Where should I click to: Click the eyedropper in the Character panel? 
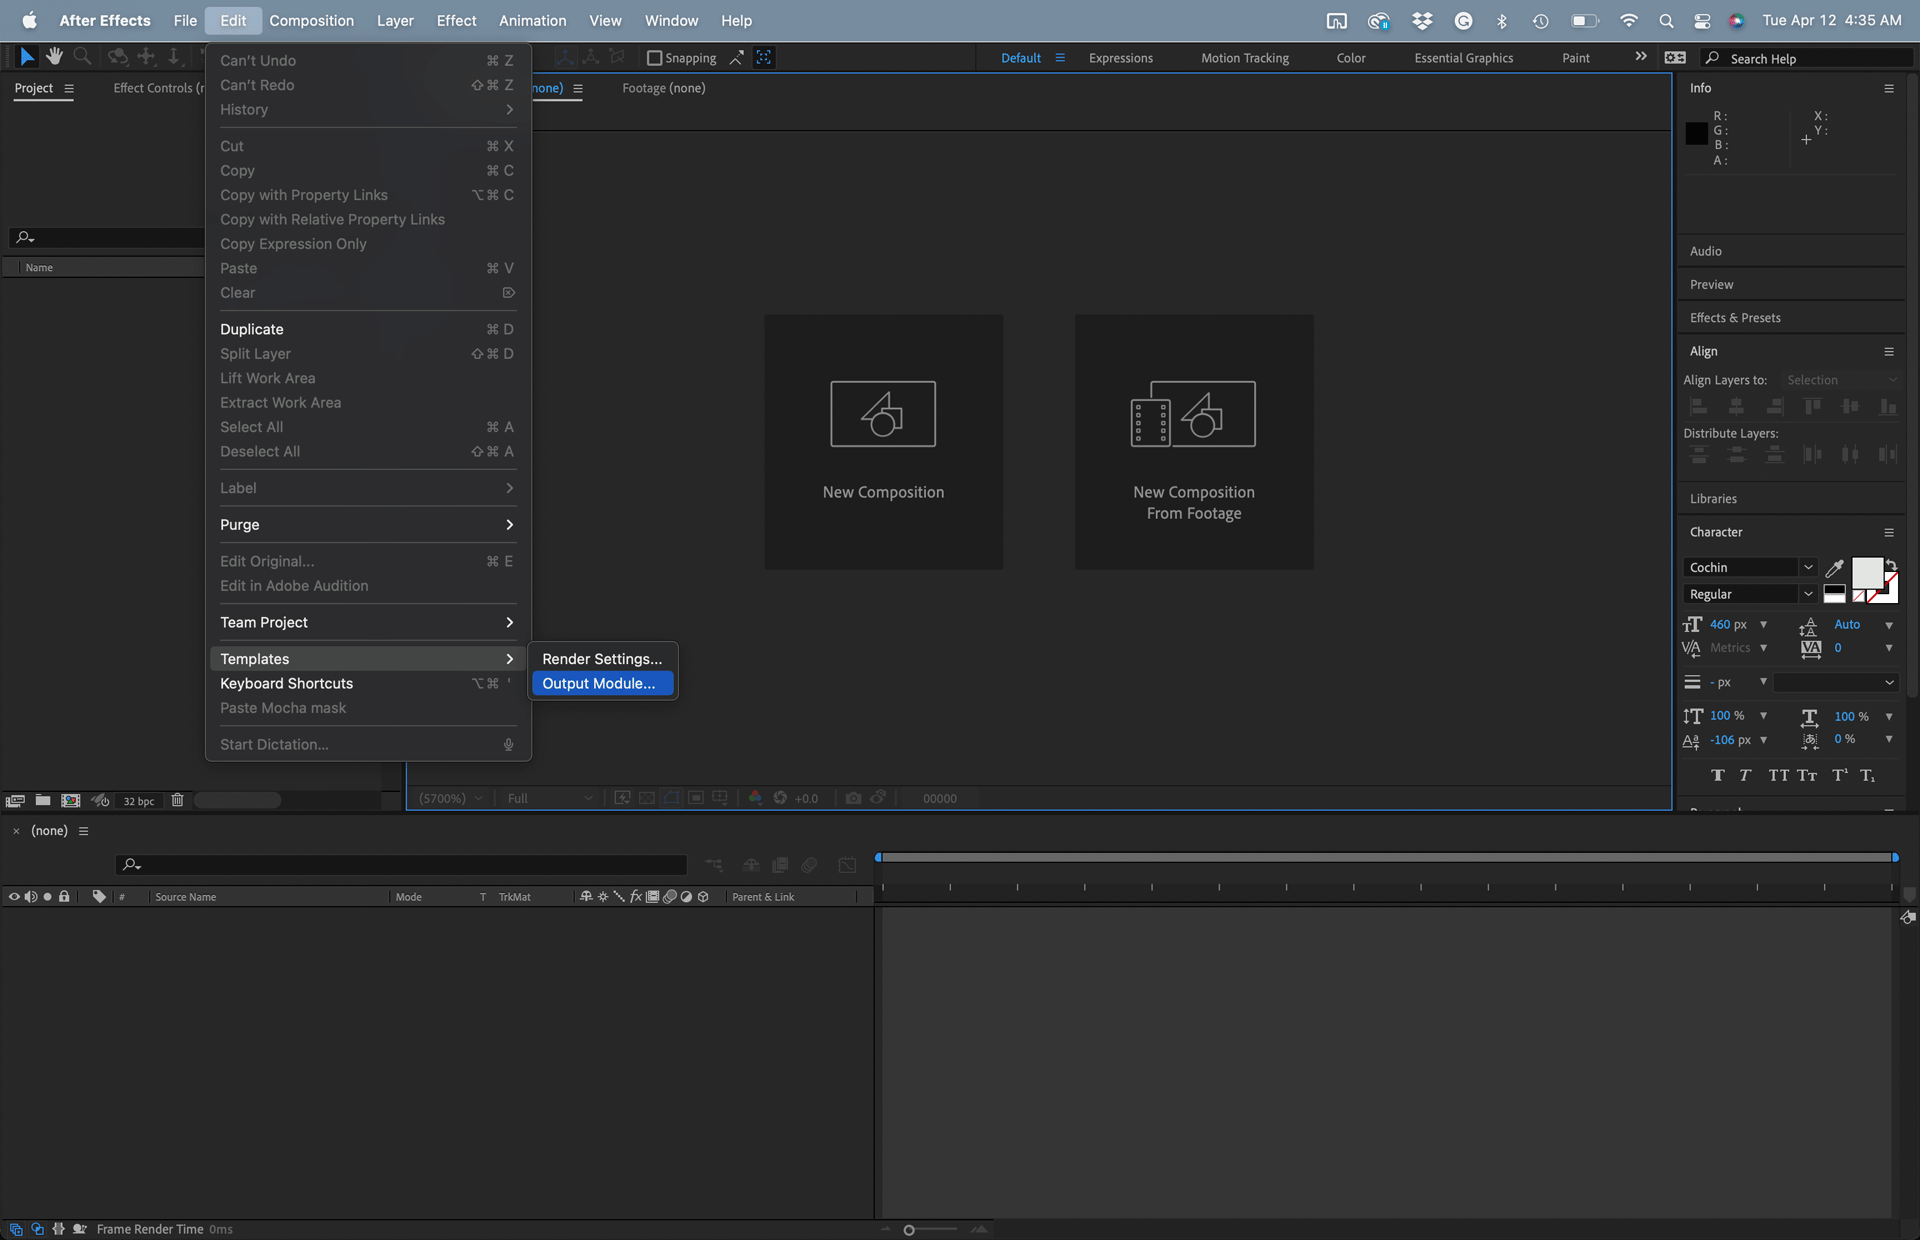coord(1835,568)
